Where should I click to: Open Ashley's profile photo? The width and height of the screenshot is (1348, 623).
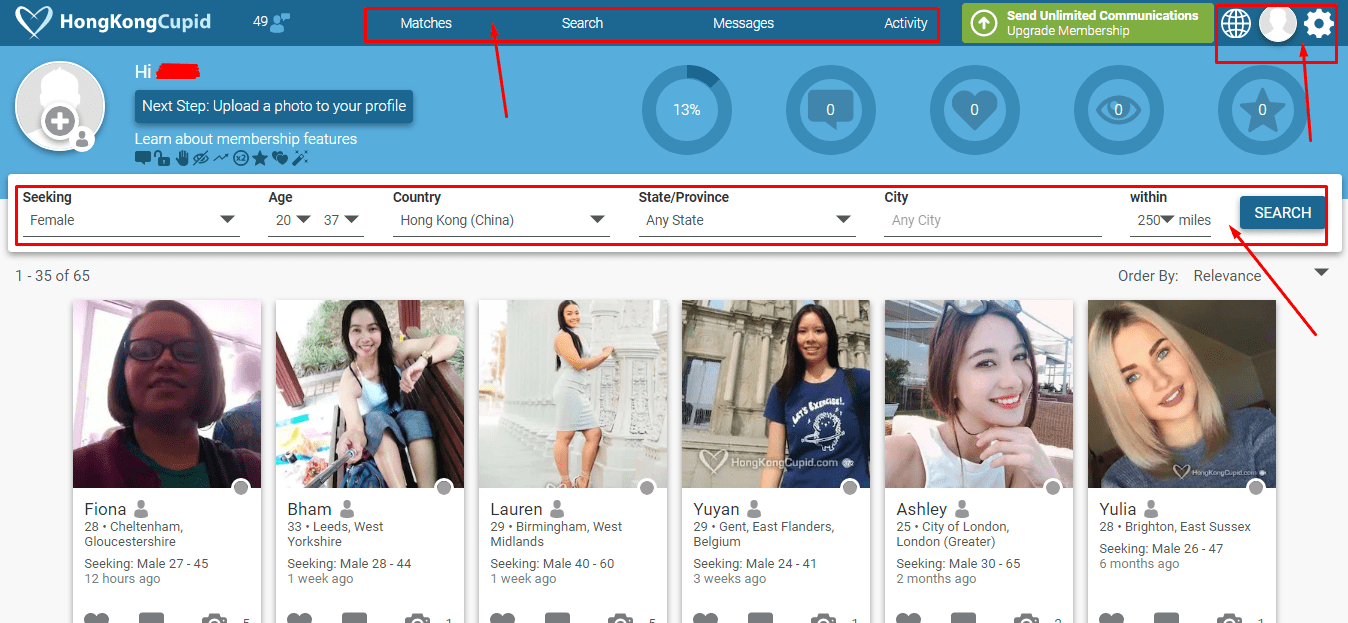pos(979,394)
